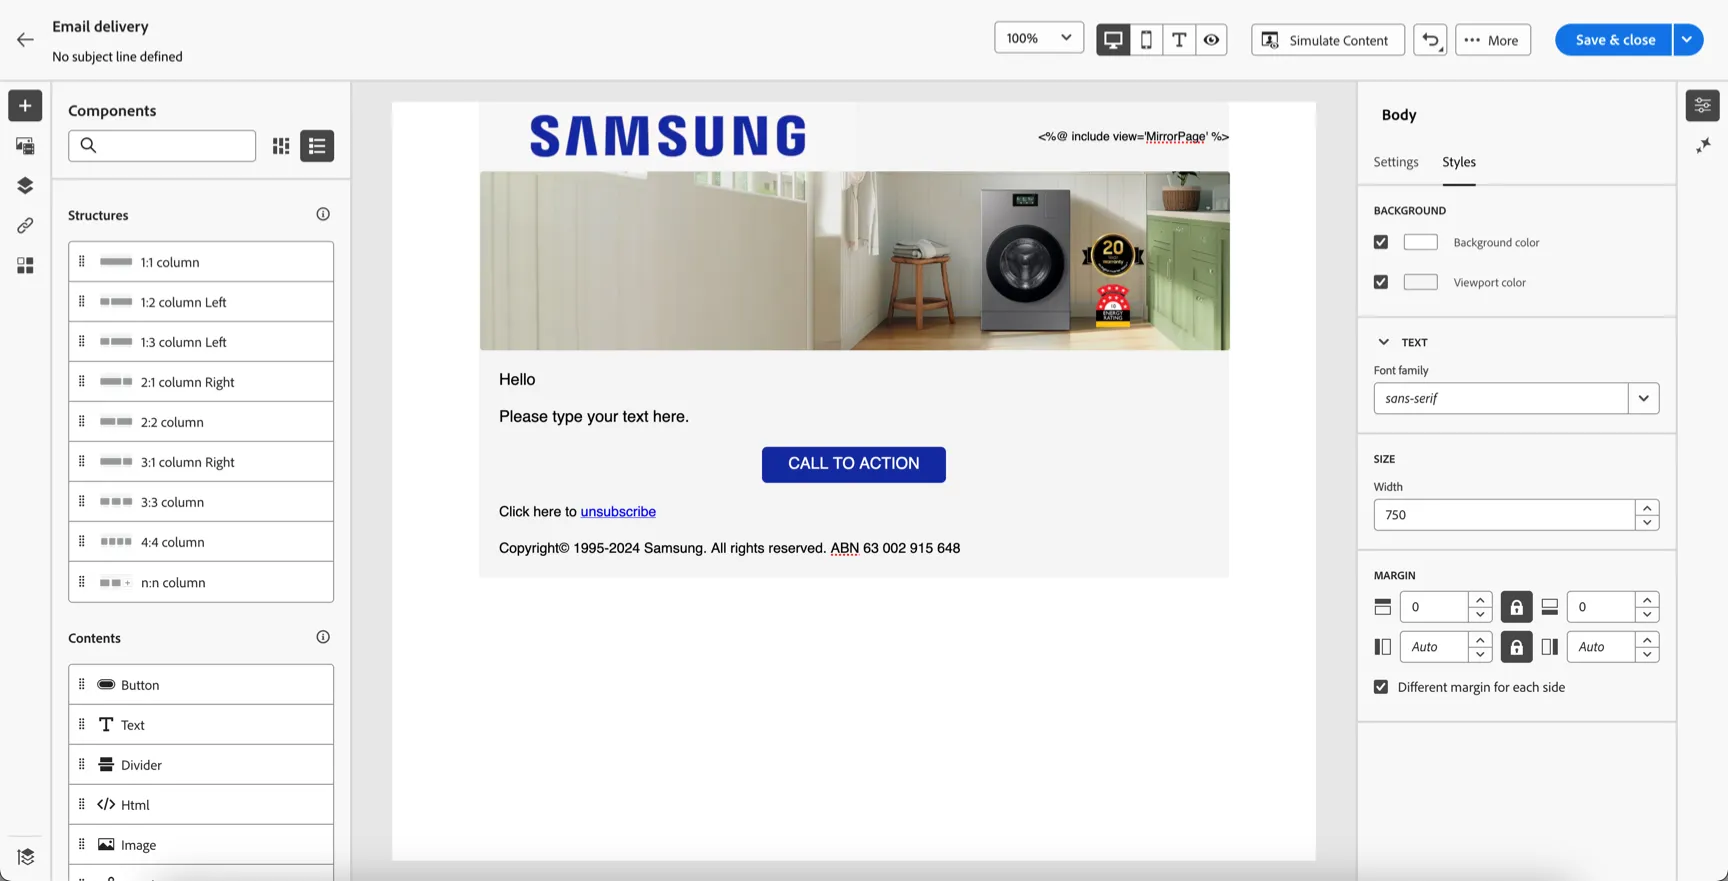Click the left margin Auto stepper arrows
The width and height of the screenshot is (1728, 881).
tap(1480, 647)
